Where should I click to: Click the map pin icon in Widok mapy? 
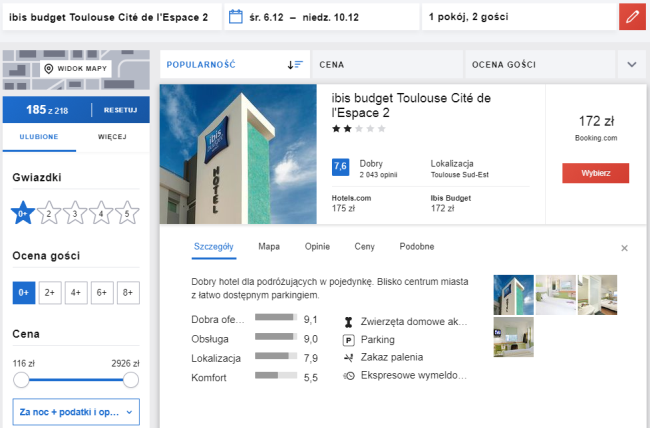pos(49,68)
